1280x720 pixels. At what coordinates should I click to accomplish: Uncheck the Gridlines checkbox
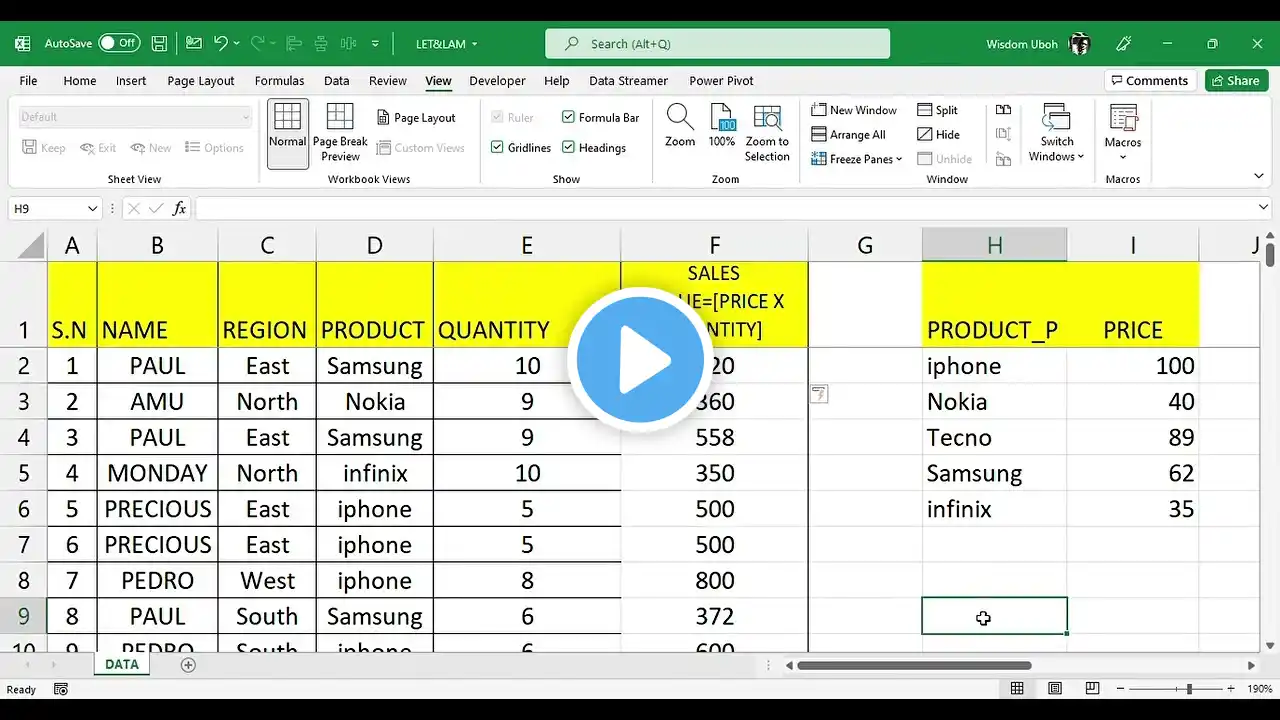click(497, 148)
